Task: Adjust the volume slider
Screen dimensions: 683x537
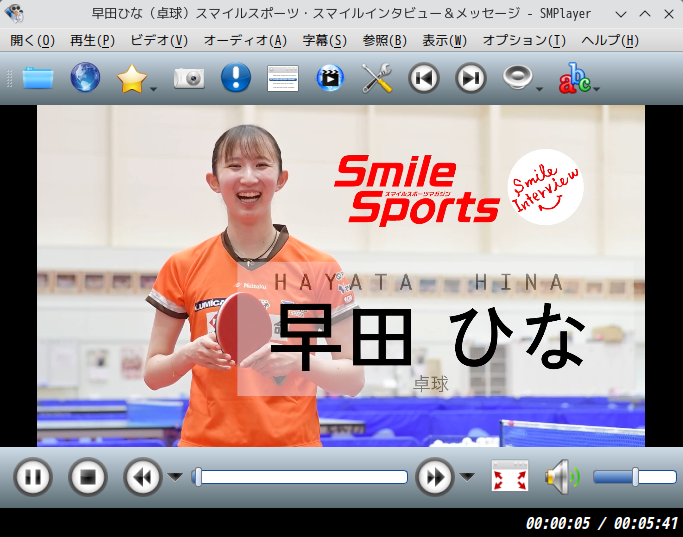Action: click(635, 477)
